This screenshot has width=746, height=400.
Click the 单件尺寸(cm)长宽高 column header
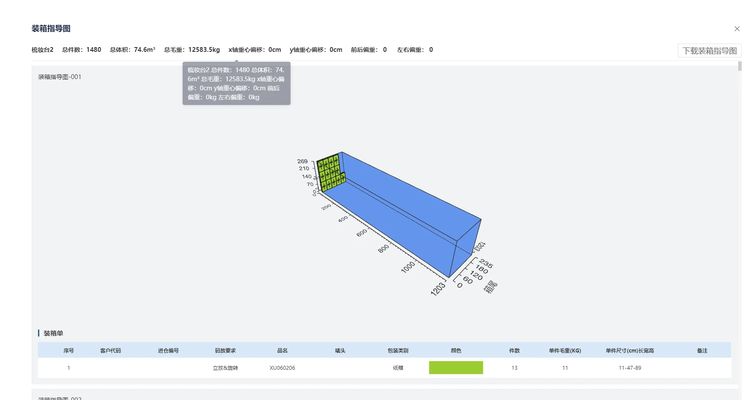coord(629,351)
